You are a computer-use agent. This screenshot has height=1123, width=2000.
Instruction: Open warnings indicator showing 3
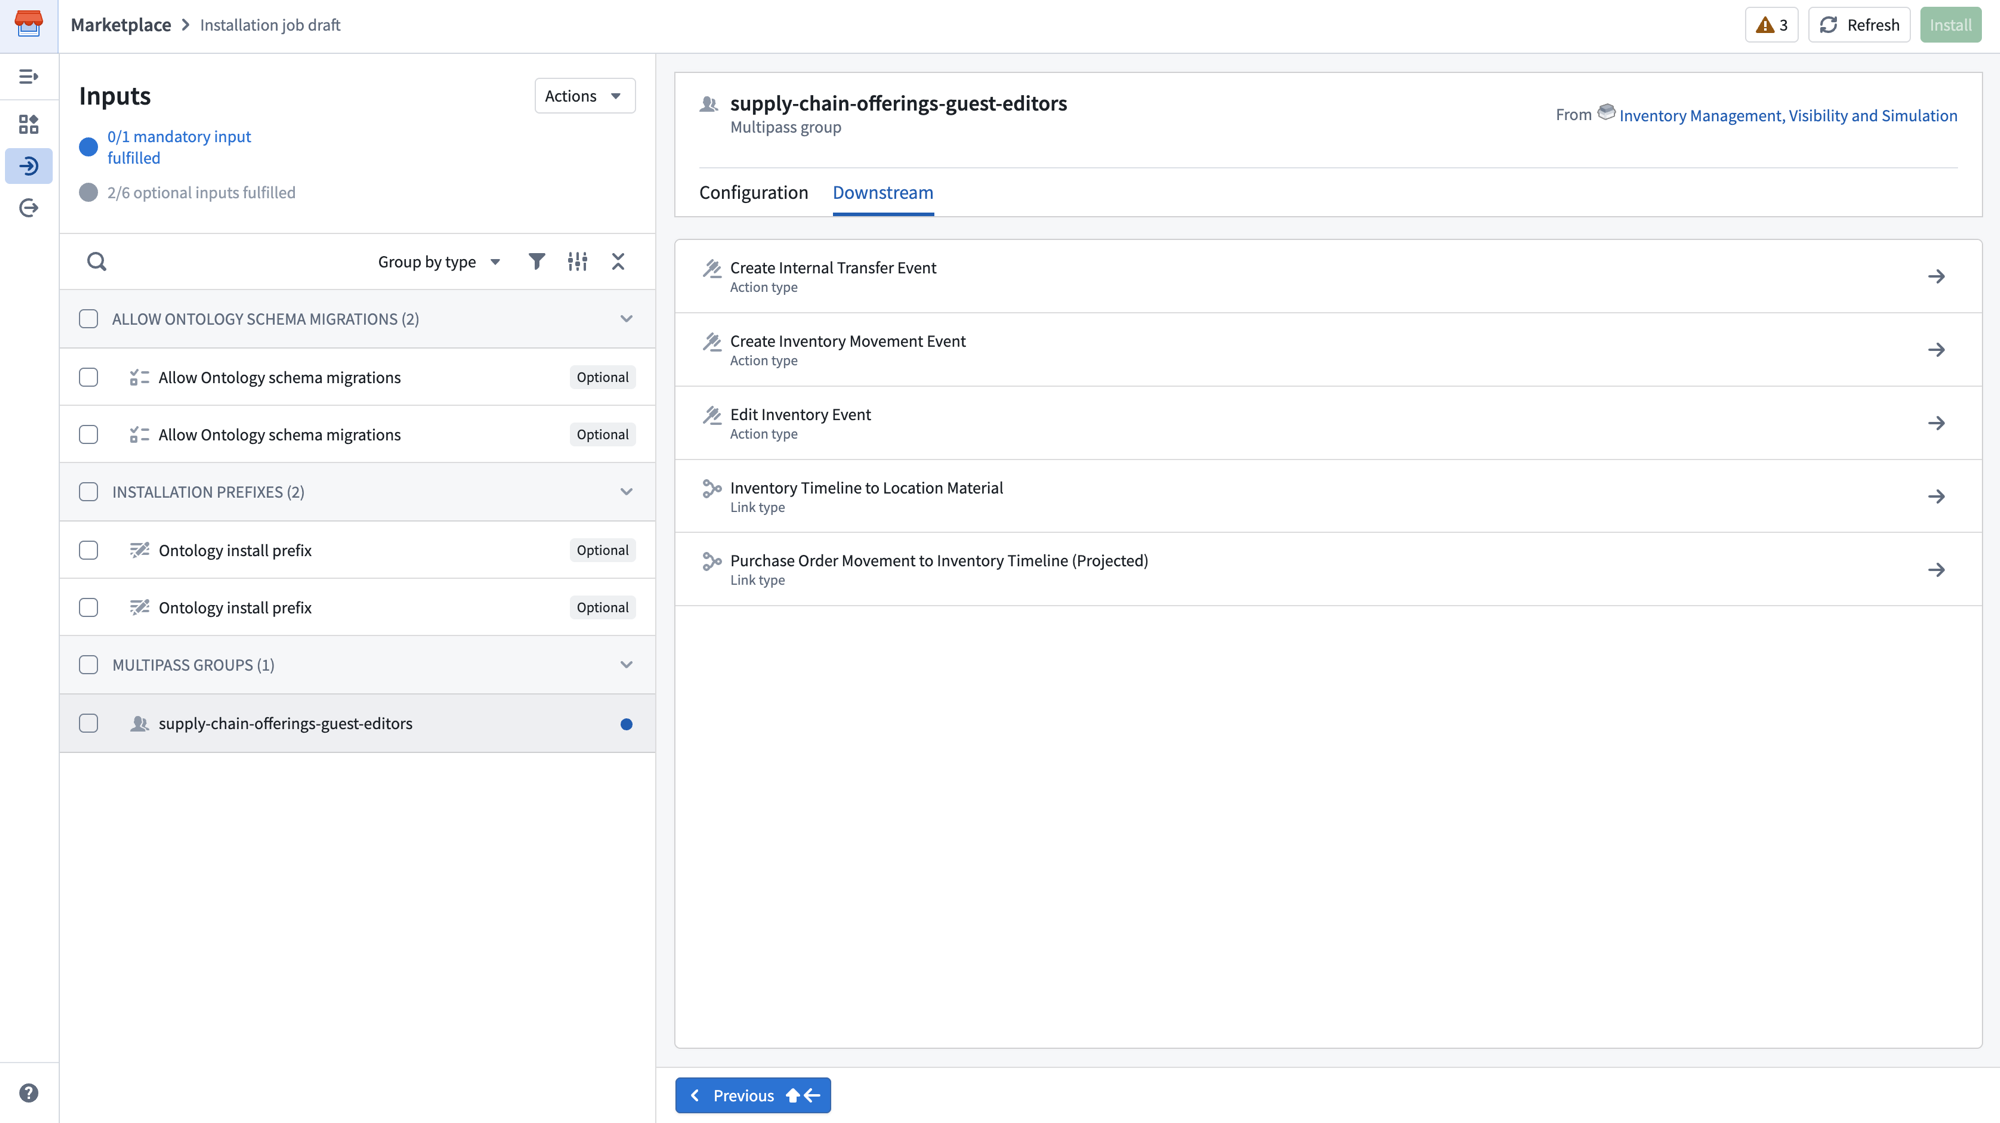point(1772,25)
